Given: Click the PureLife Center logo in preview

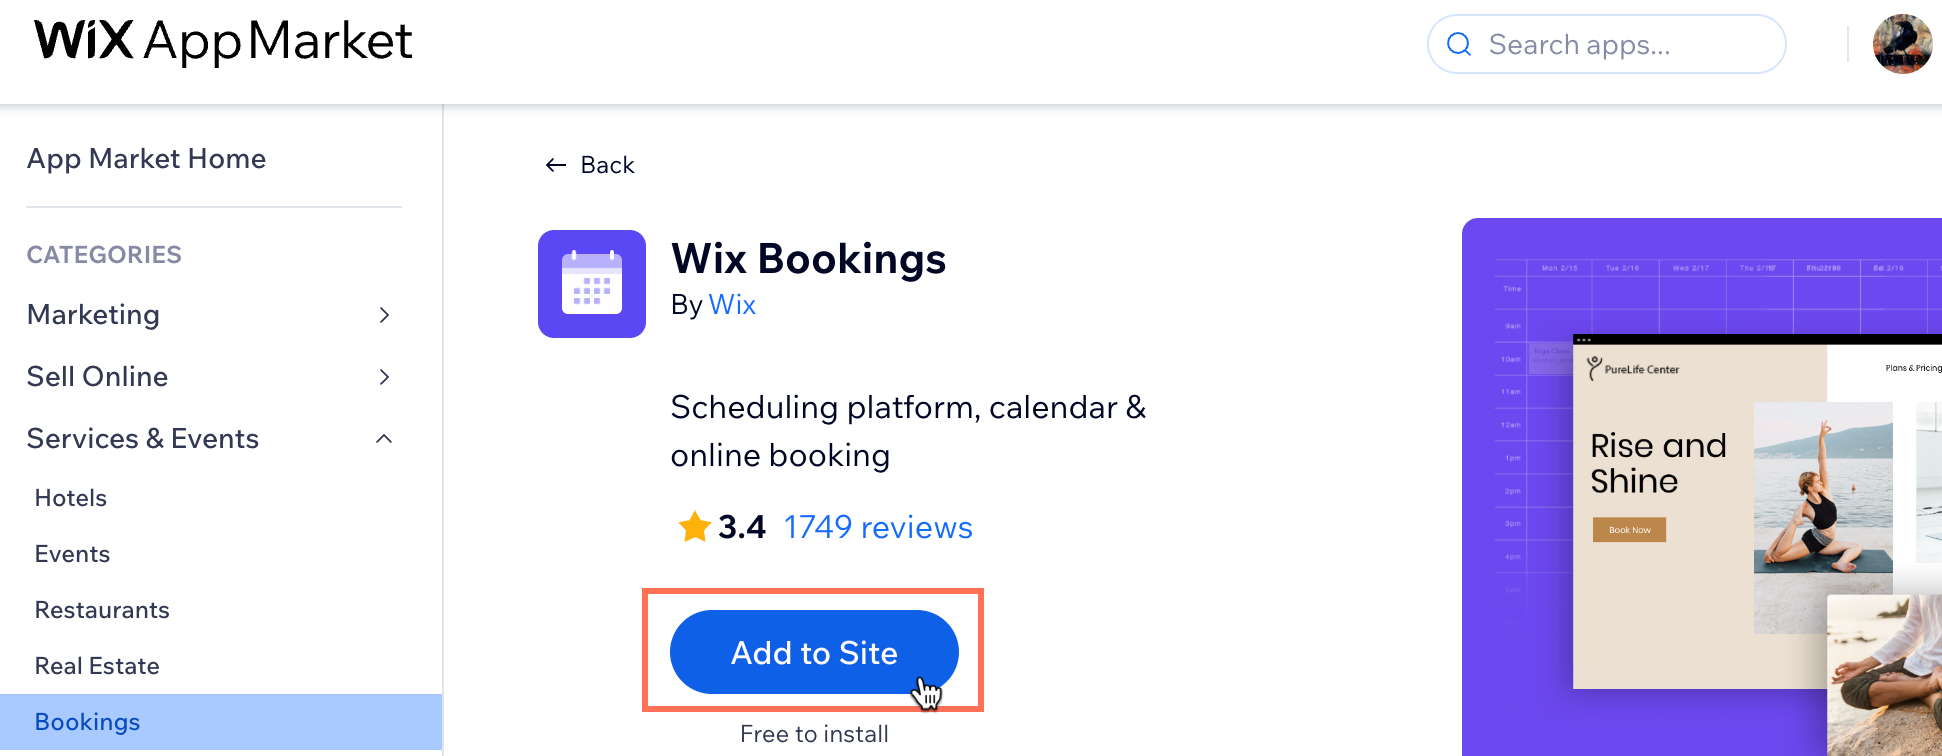Looking at the screenshot, I should click(x=1633, y=369).
